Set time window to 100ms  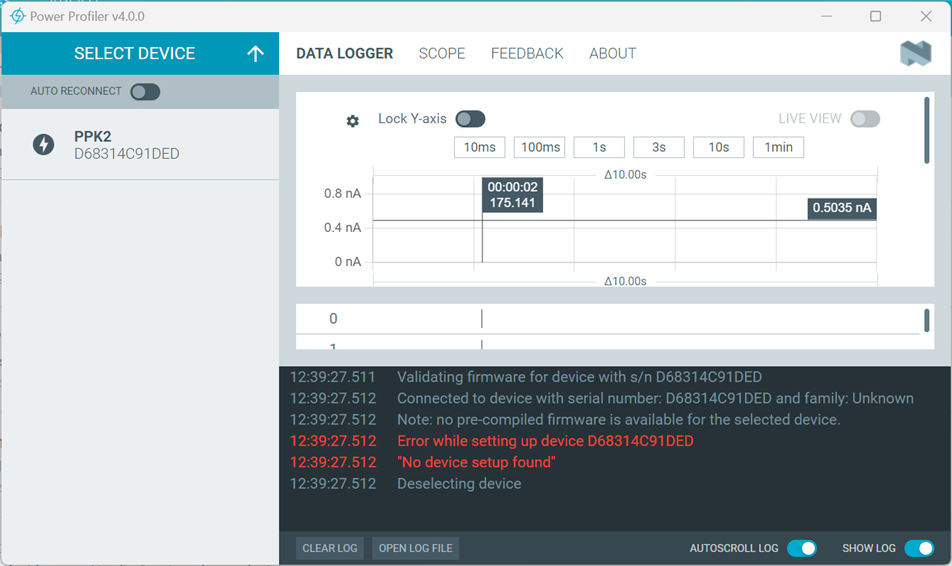540,148
